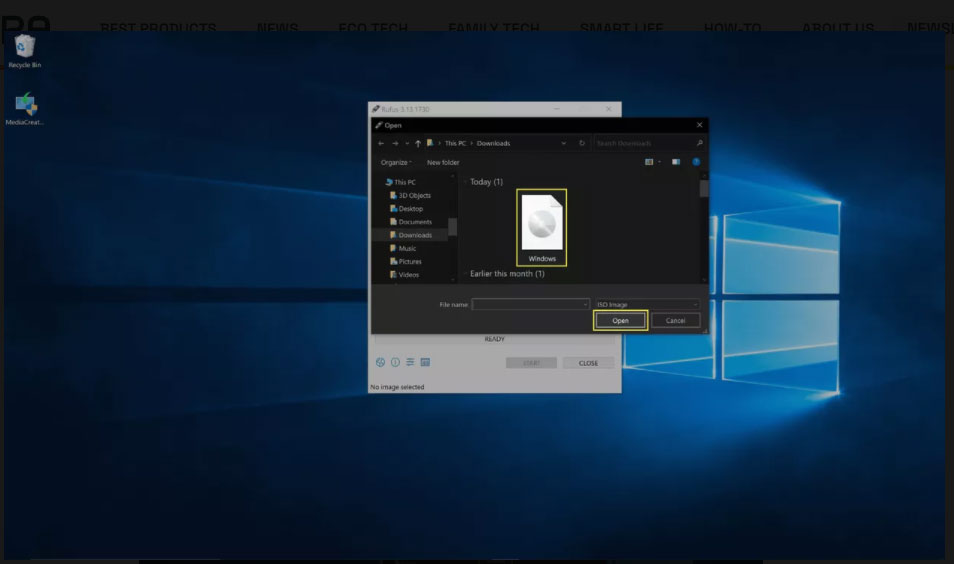Navigate up one folder level

tap(417, 144)
